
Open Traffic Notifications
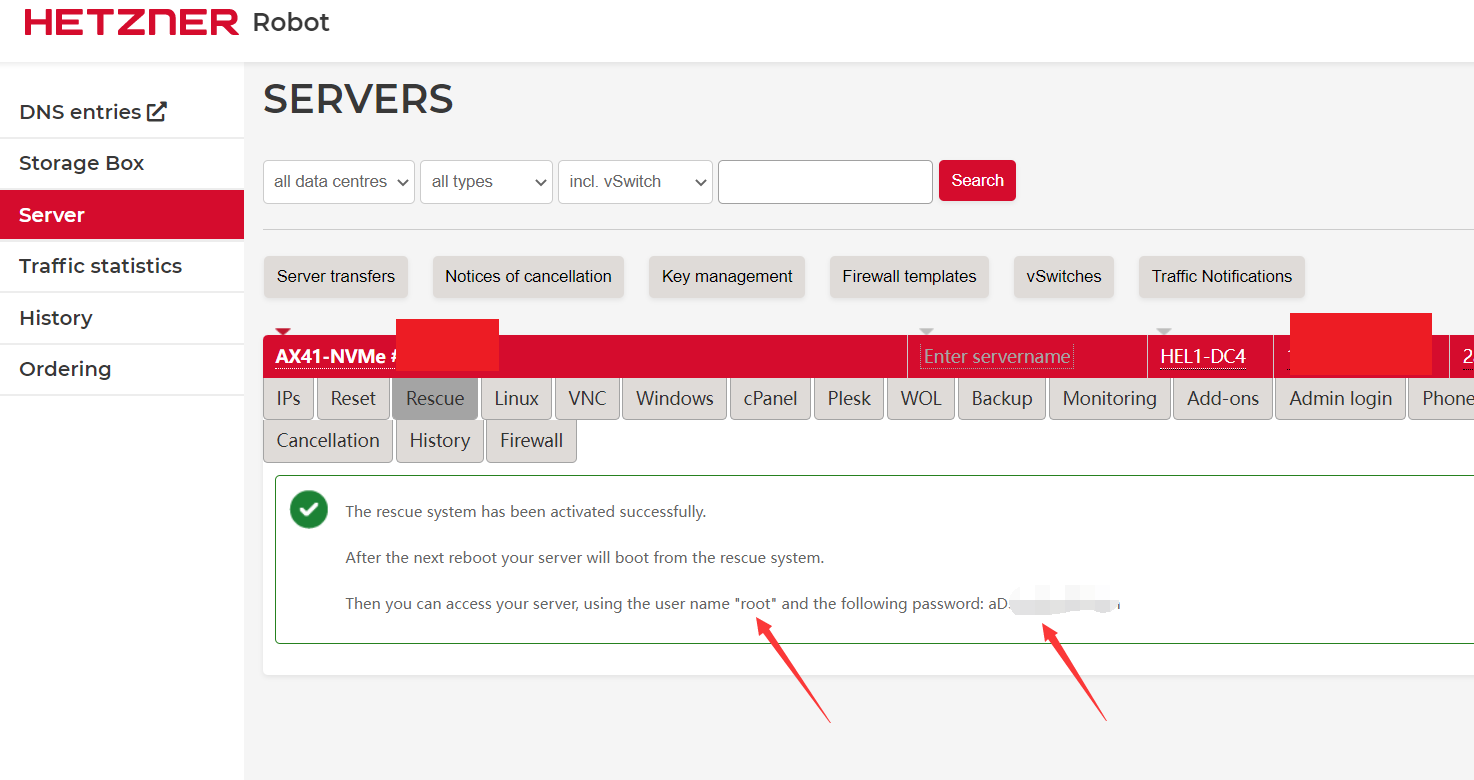pyautogui.click(x=1222, y=277)
